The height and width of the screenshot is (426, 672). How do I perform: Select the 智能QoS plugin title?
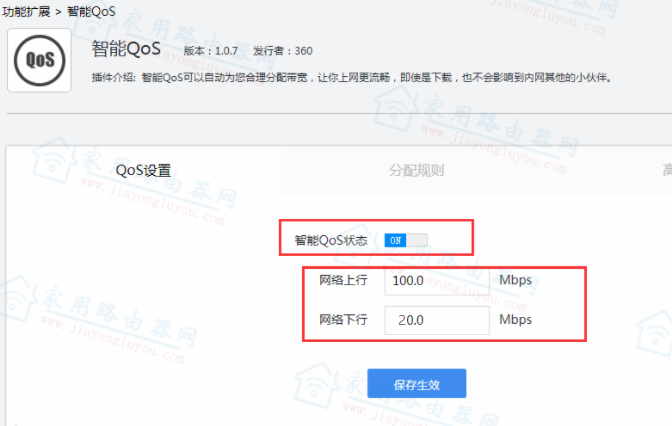(125, 49)
